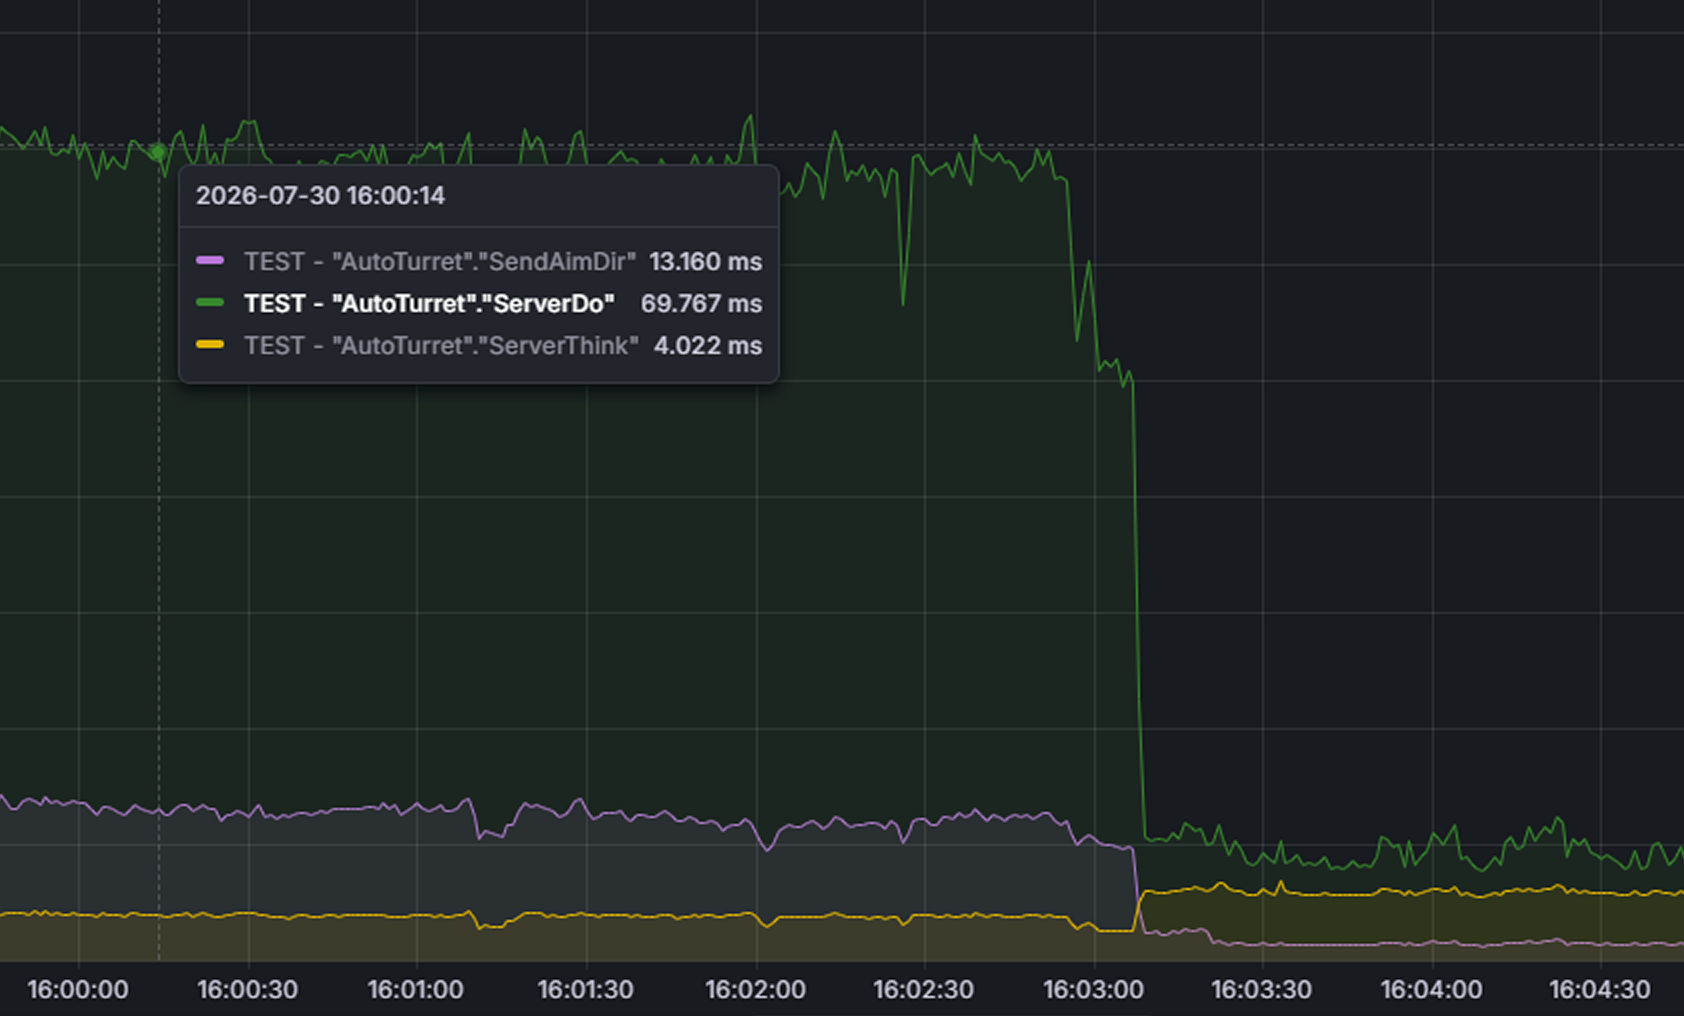Click the highlighted green data point on the ServerDo line
This screenshot has height=1016, width=1684.
158,153
